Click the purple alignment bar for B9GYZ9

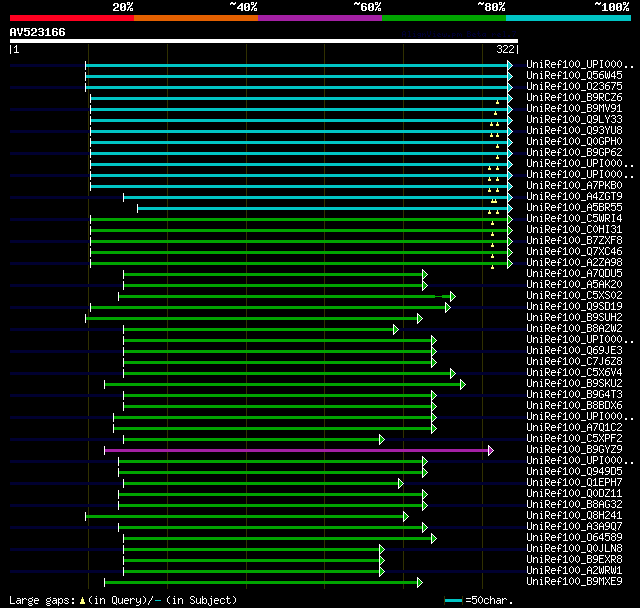coord(297,450)
